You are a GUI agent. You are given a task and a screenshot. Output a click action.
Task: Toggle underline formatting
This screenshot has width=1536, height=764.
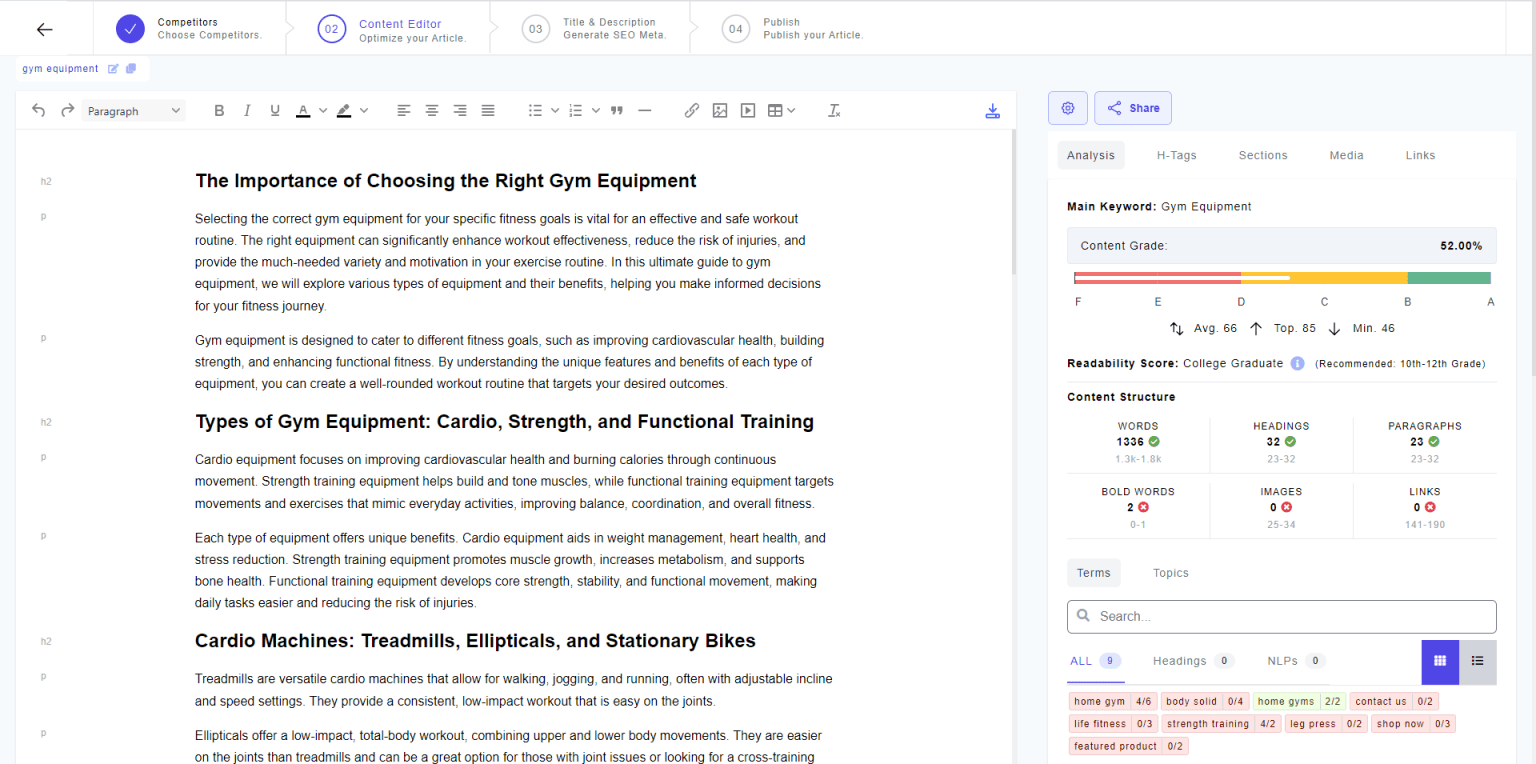click(275, 111)
